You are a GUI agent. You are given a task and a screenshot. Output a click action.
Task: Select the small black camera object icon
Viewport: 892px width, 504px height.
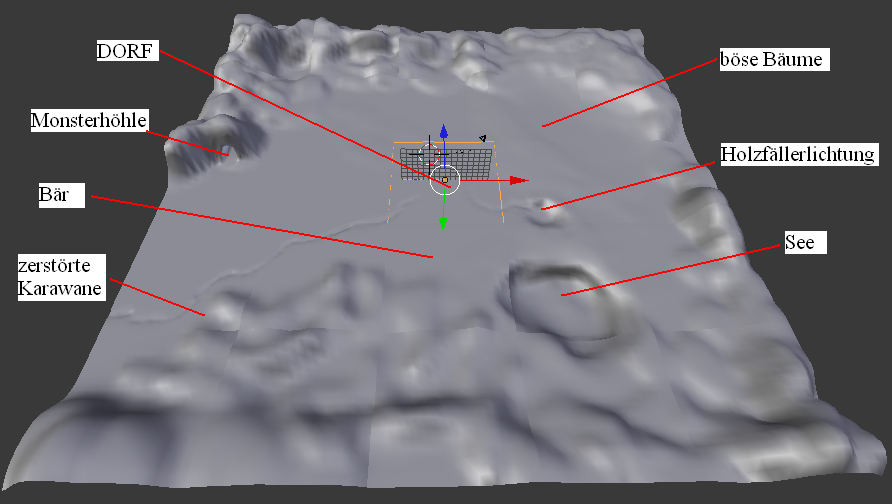click(482, 138)
